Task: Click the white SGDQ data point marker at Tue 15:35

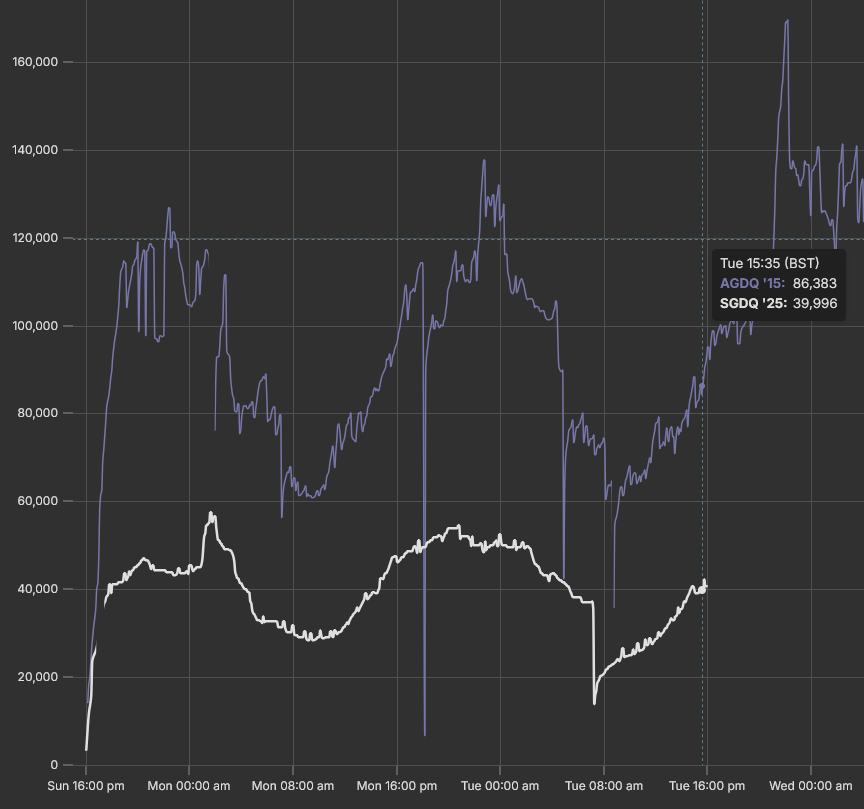Action: 703,589
